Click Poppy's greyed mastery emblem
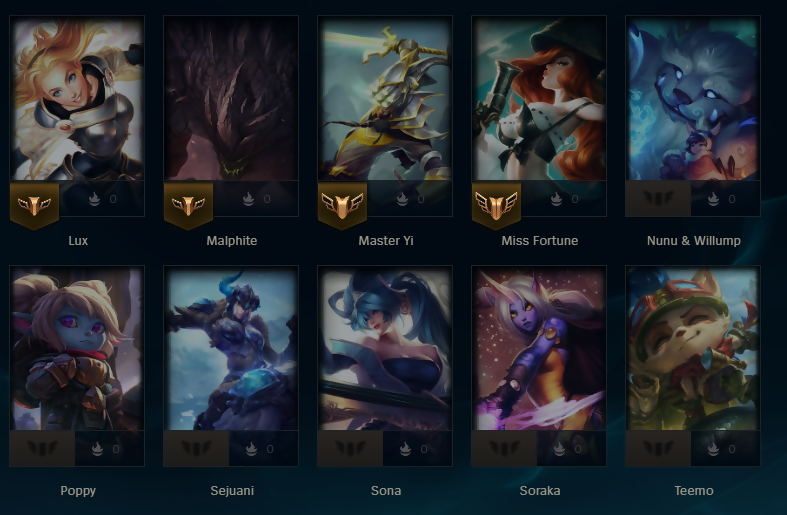This screenshot has width=787, height=515. point(42,448)
